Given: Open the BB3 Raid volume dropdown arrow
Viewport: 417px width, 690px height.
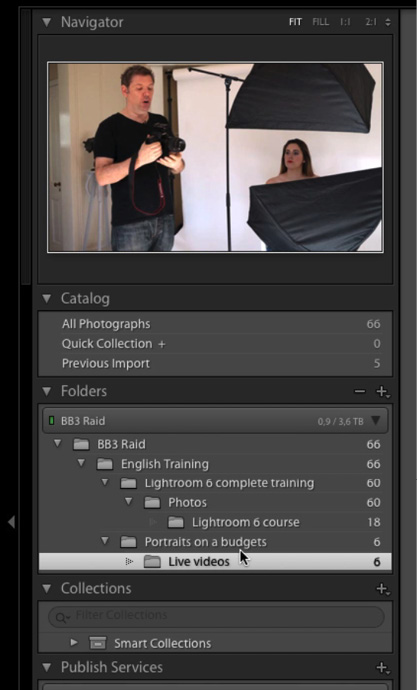Looking at the screenshot, I should [376, 421].
